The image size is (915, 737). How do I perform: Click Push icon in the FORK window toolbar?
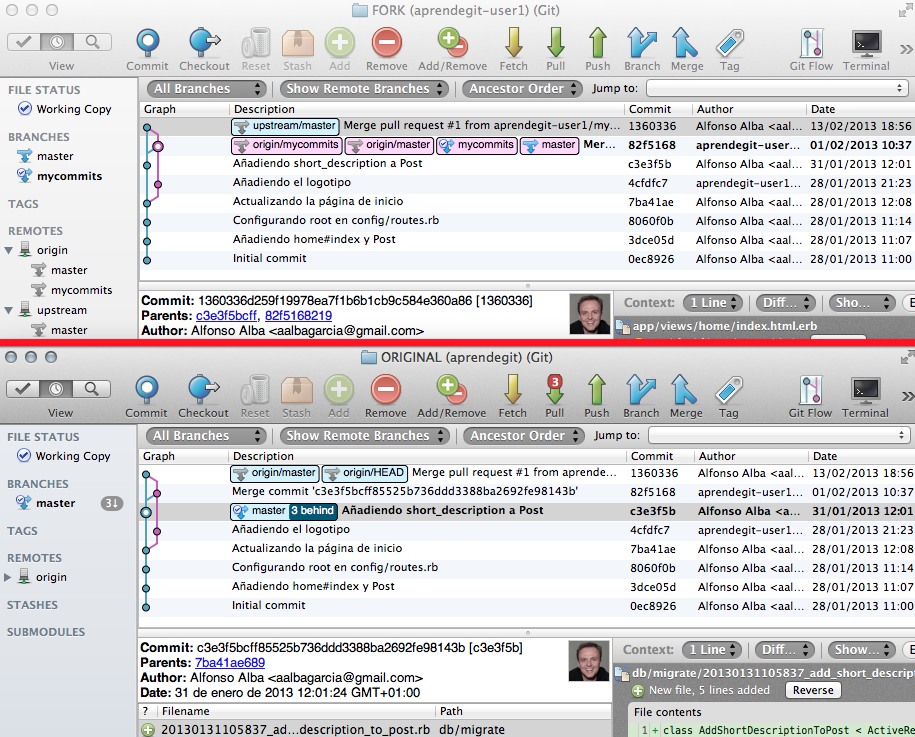coord(598,42)
